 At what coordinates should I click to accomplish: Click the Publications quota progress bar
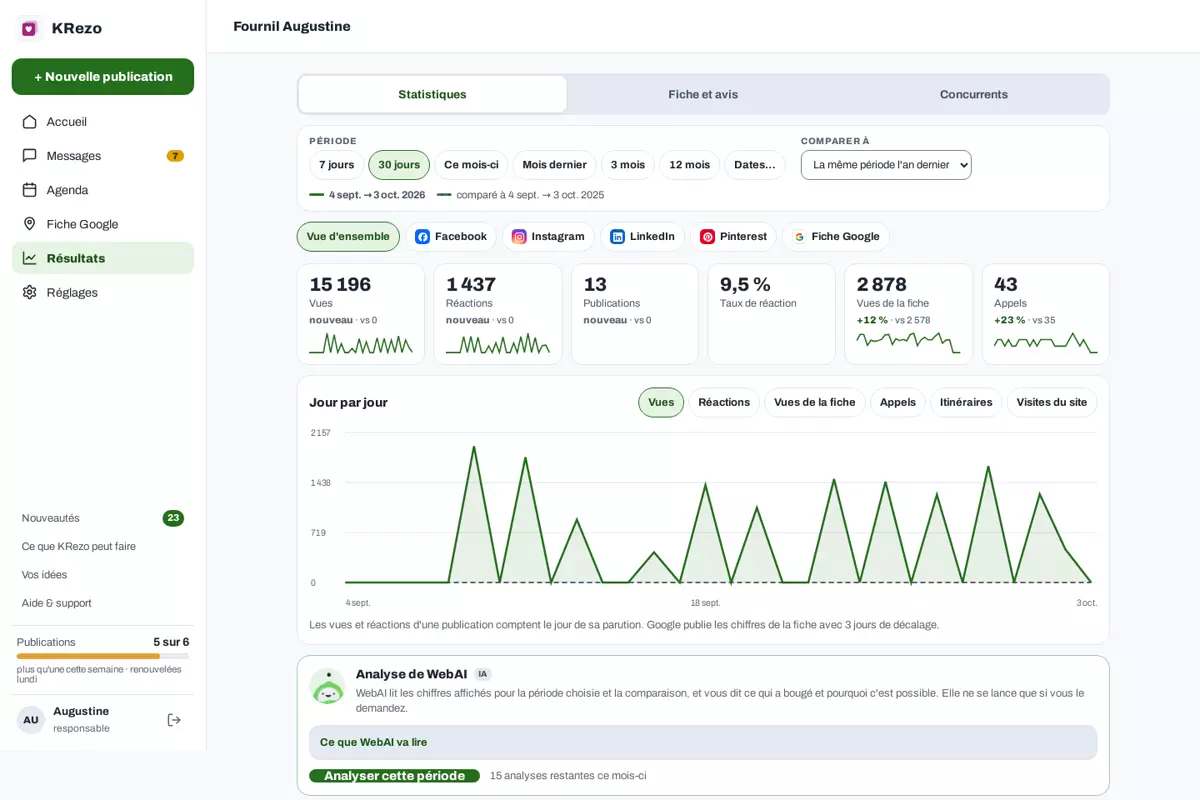[x=103, y=656]
